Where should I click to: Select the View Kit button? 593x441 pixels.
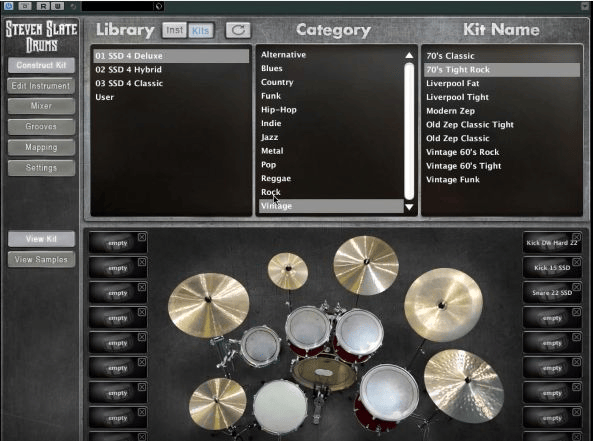41,239
